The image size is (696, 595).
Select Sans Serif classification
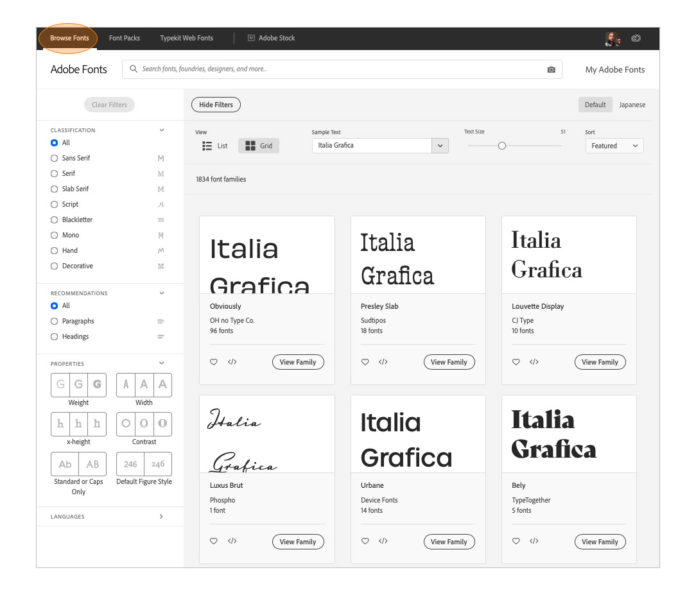(54, 158)
